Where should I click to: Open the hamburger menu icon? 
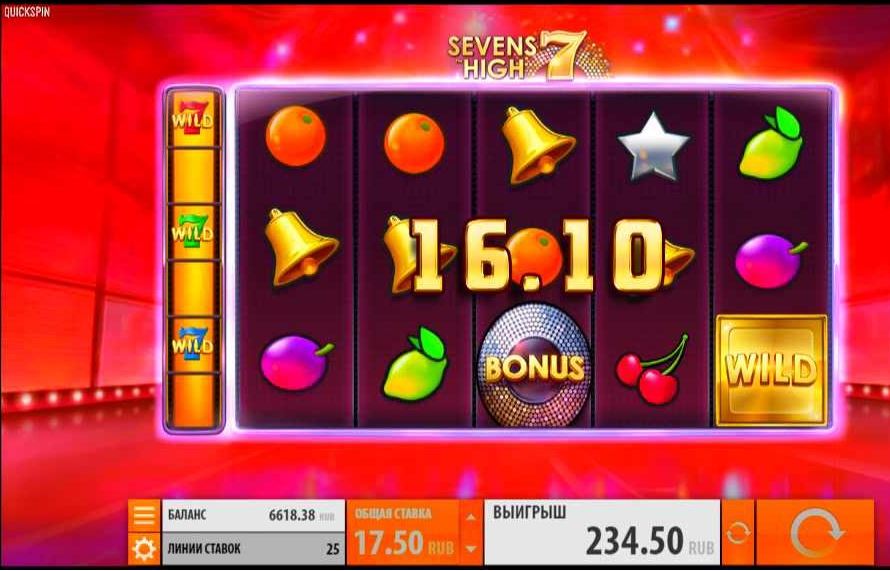(x=144, y=515)
